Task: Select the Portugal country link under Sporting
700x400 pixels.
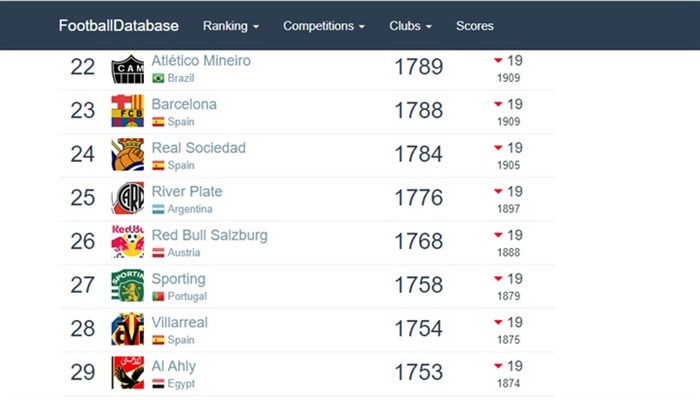Action: (187, 296)
